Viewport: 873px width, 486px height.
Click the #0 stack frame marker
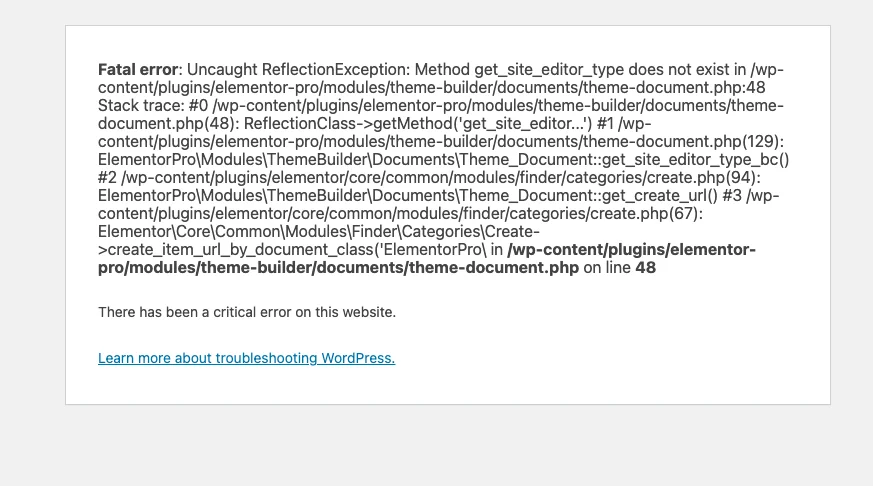198,106
